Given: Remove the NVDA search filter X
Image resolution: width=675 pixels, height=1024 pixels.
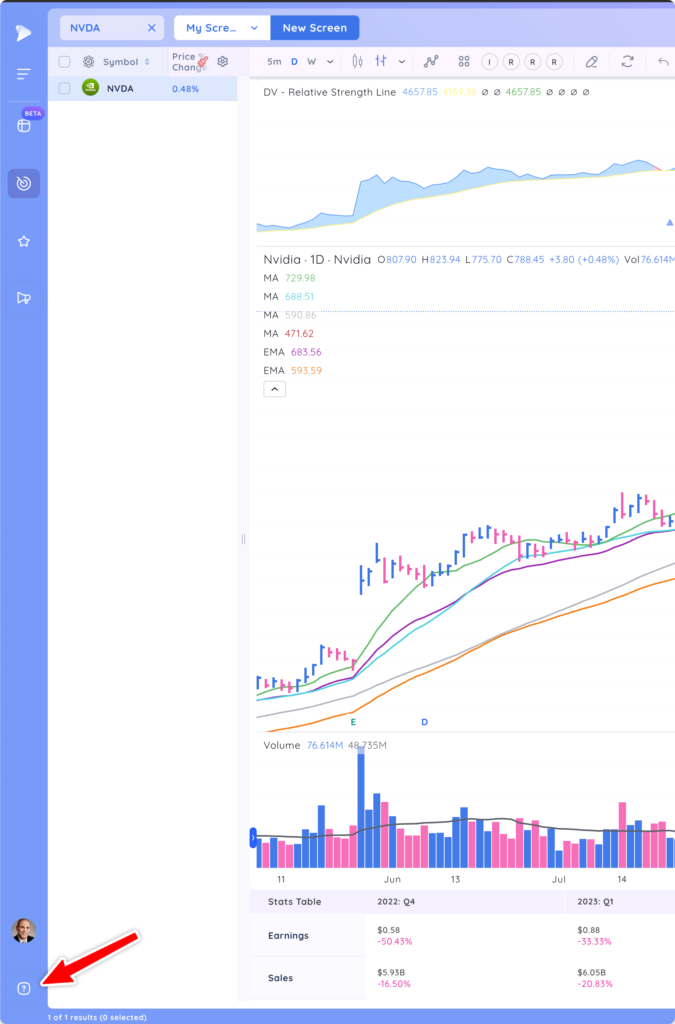Looking at the screenshot, I should pos(151,28).
